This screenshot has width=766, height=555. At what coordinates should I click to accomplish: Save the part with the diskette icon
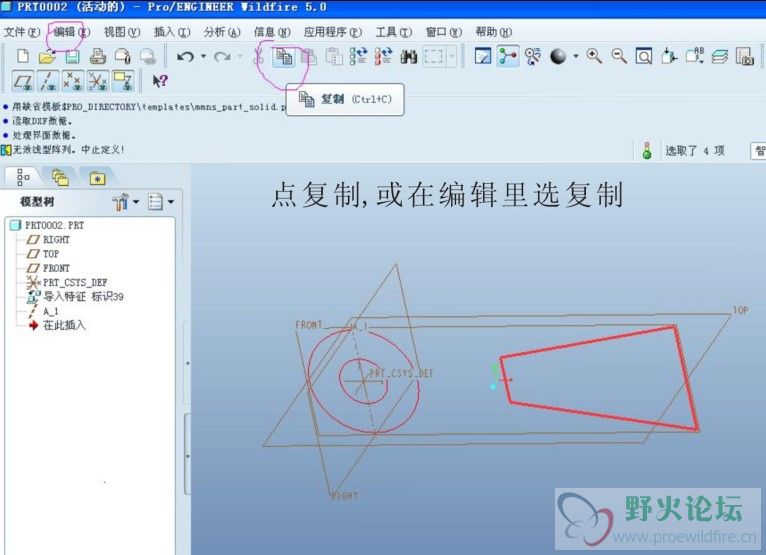(72, 57)
